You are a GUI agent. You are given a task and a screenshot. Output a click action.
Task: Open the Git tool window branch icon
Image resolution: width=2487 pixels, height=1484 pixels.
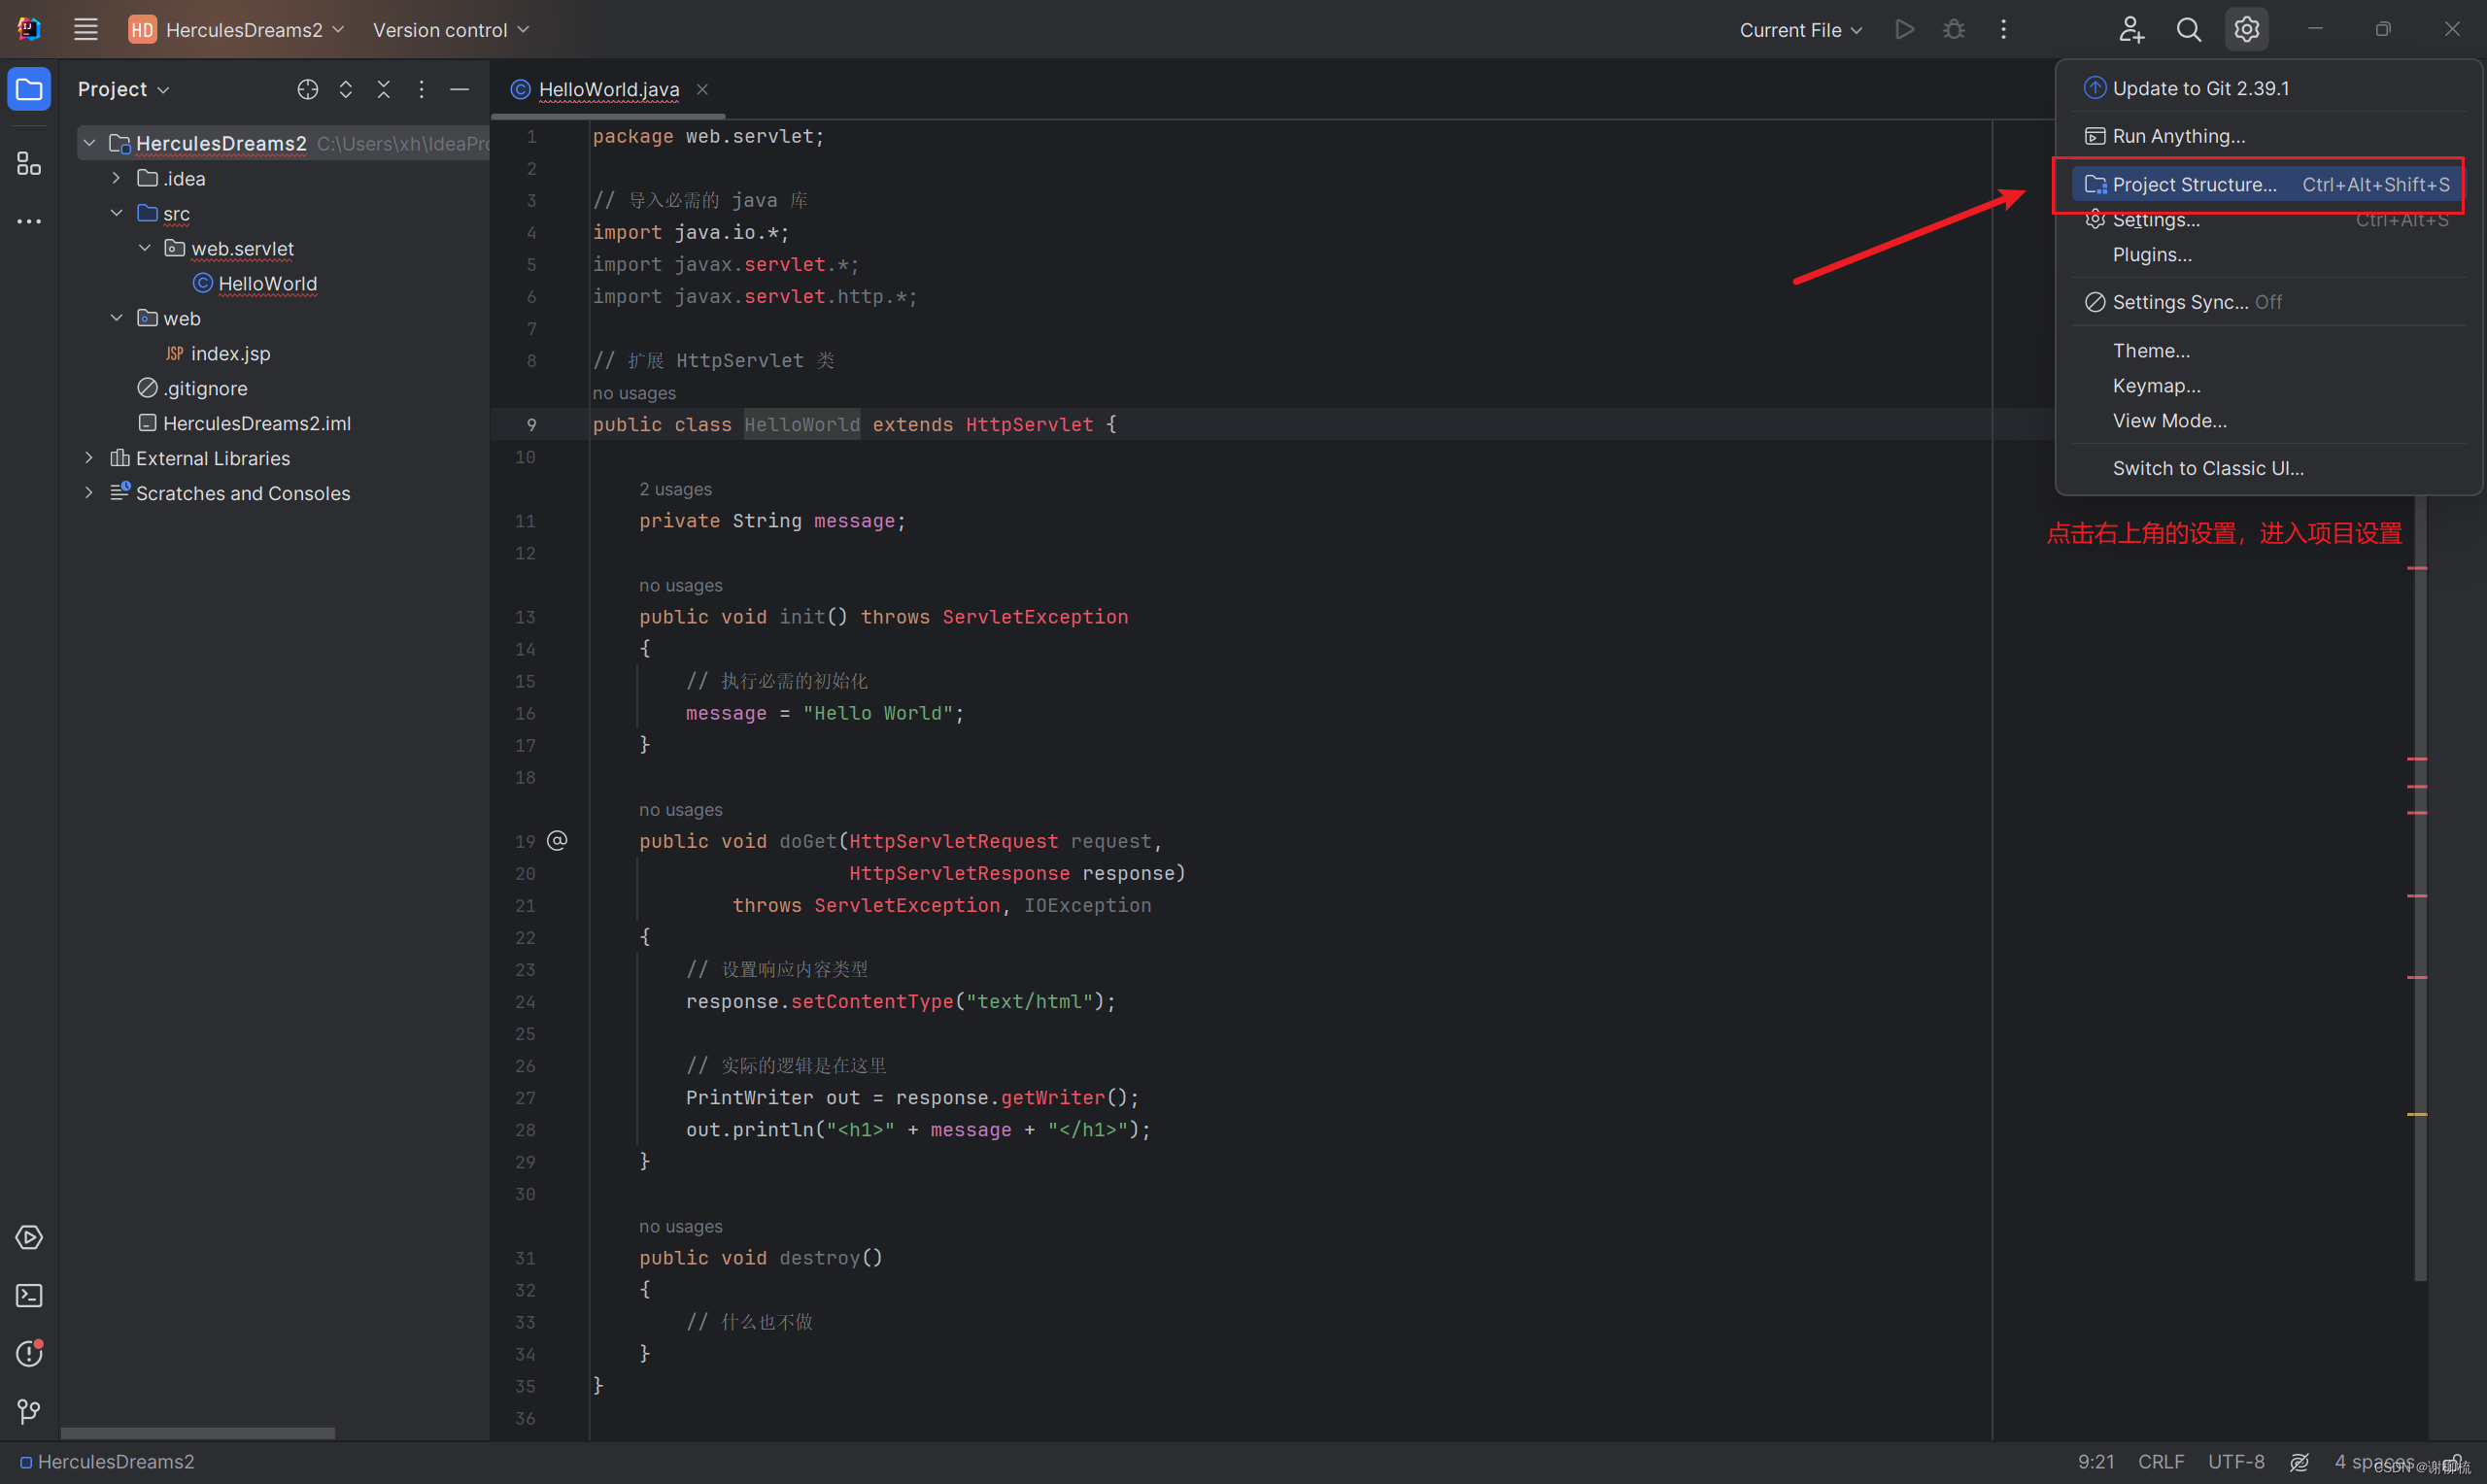pyautogui.click(x=28, y=1412)
